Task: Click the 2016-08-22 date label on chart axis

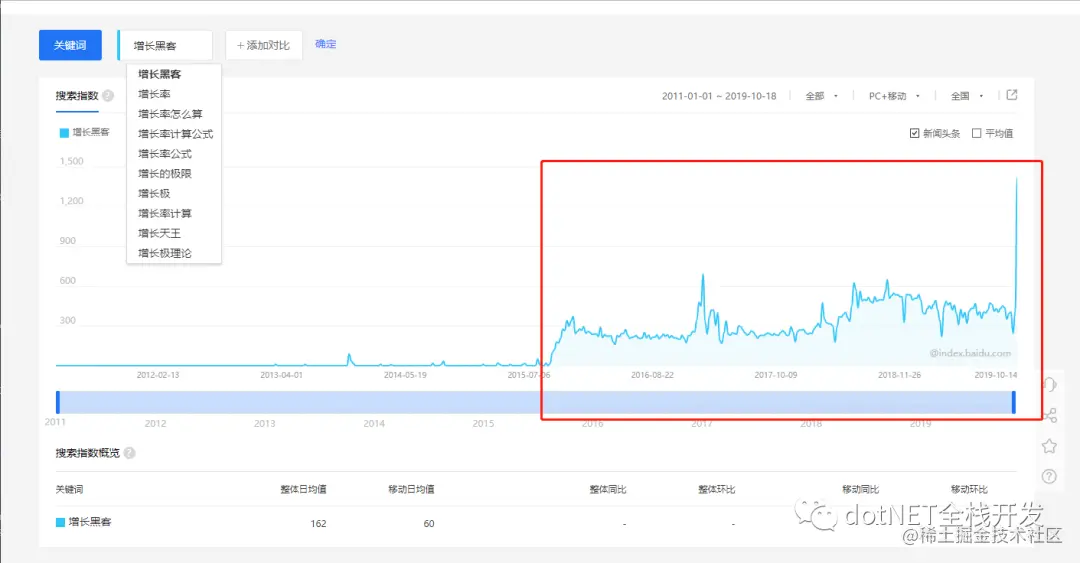Action: [x=652, y=375]
